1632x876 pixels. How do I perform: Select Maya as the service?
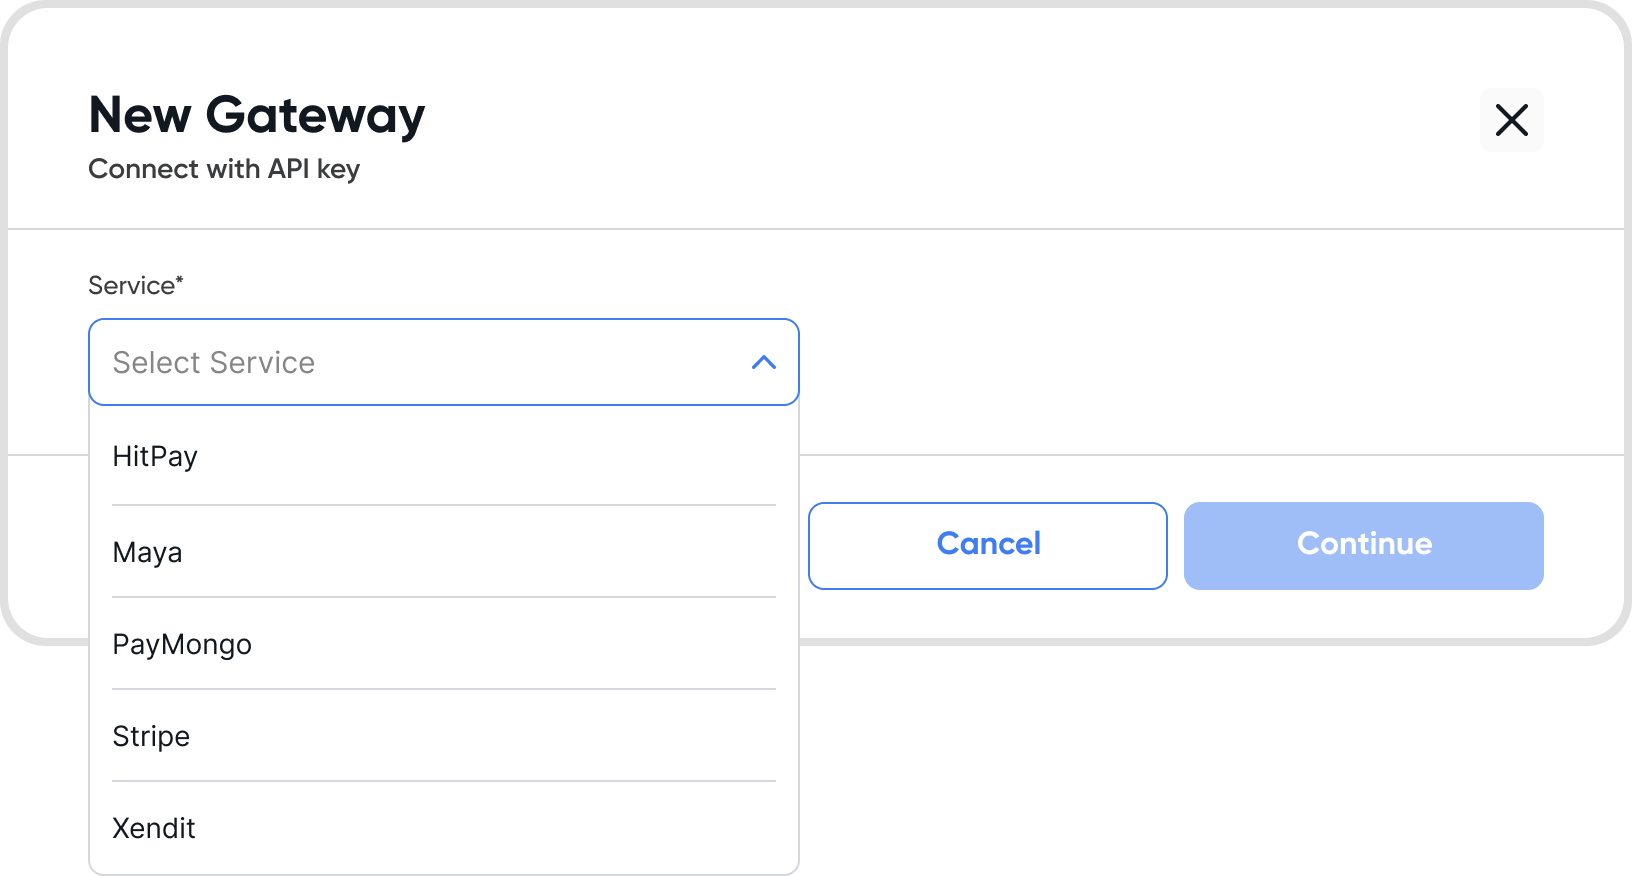point(444,552)
